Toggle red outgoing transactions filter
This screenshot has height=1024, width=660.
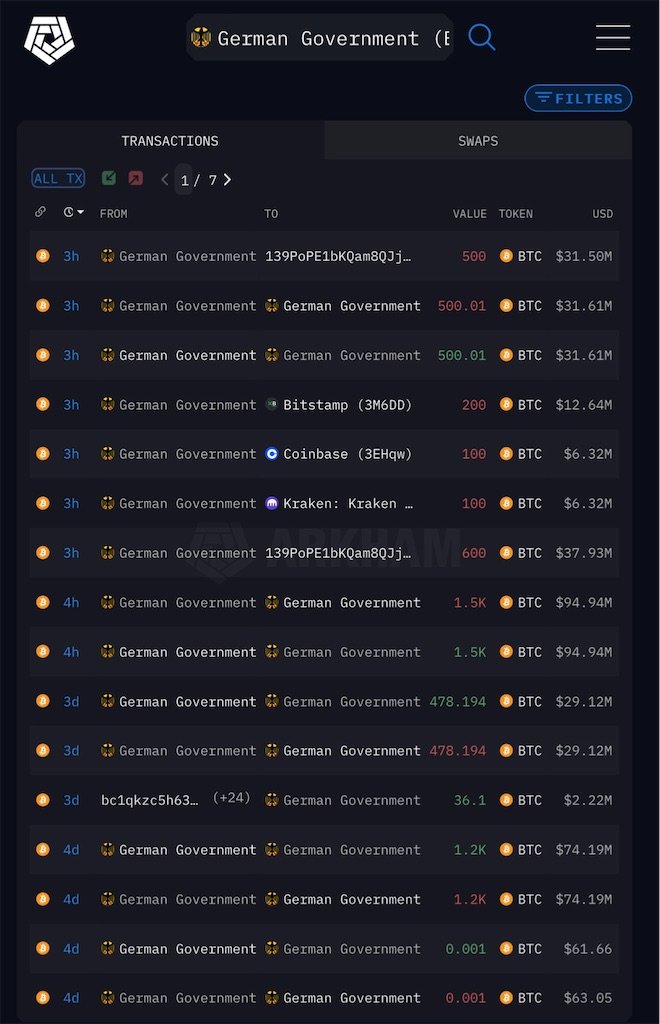[136, 178]
